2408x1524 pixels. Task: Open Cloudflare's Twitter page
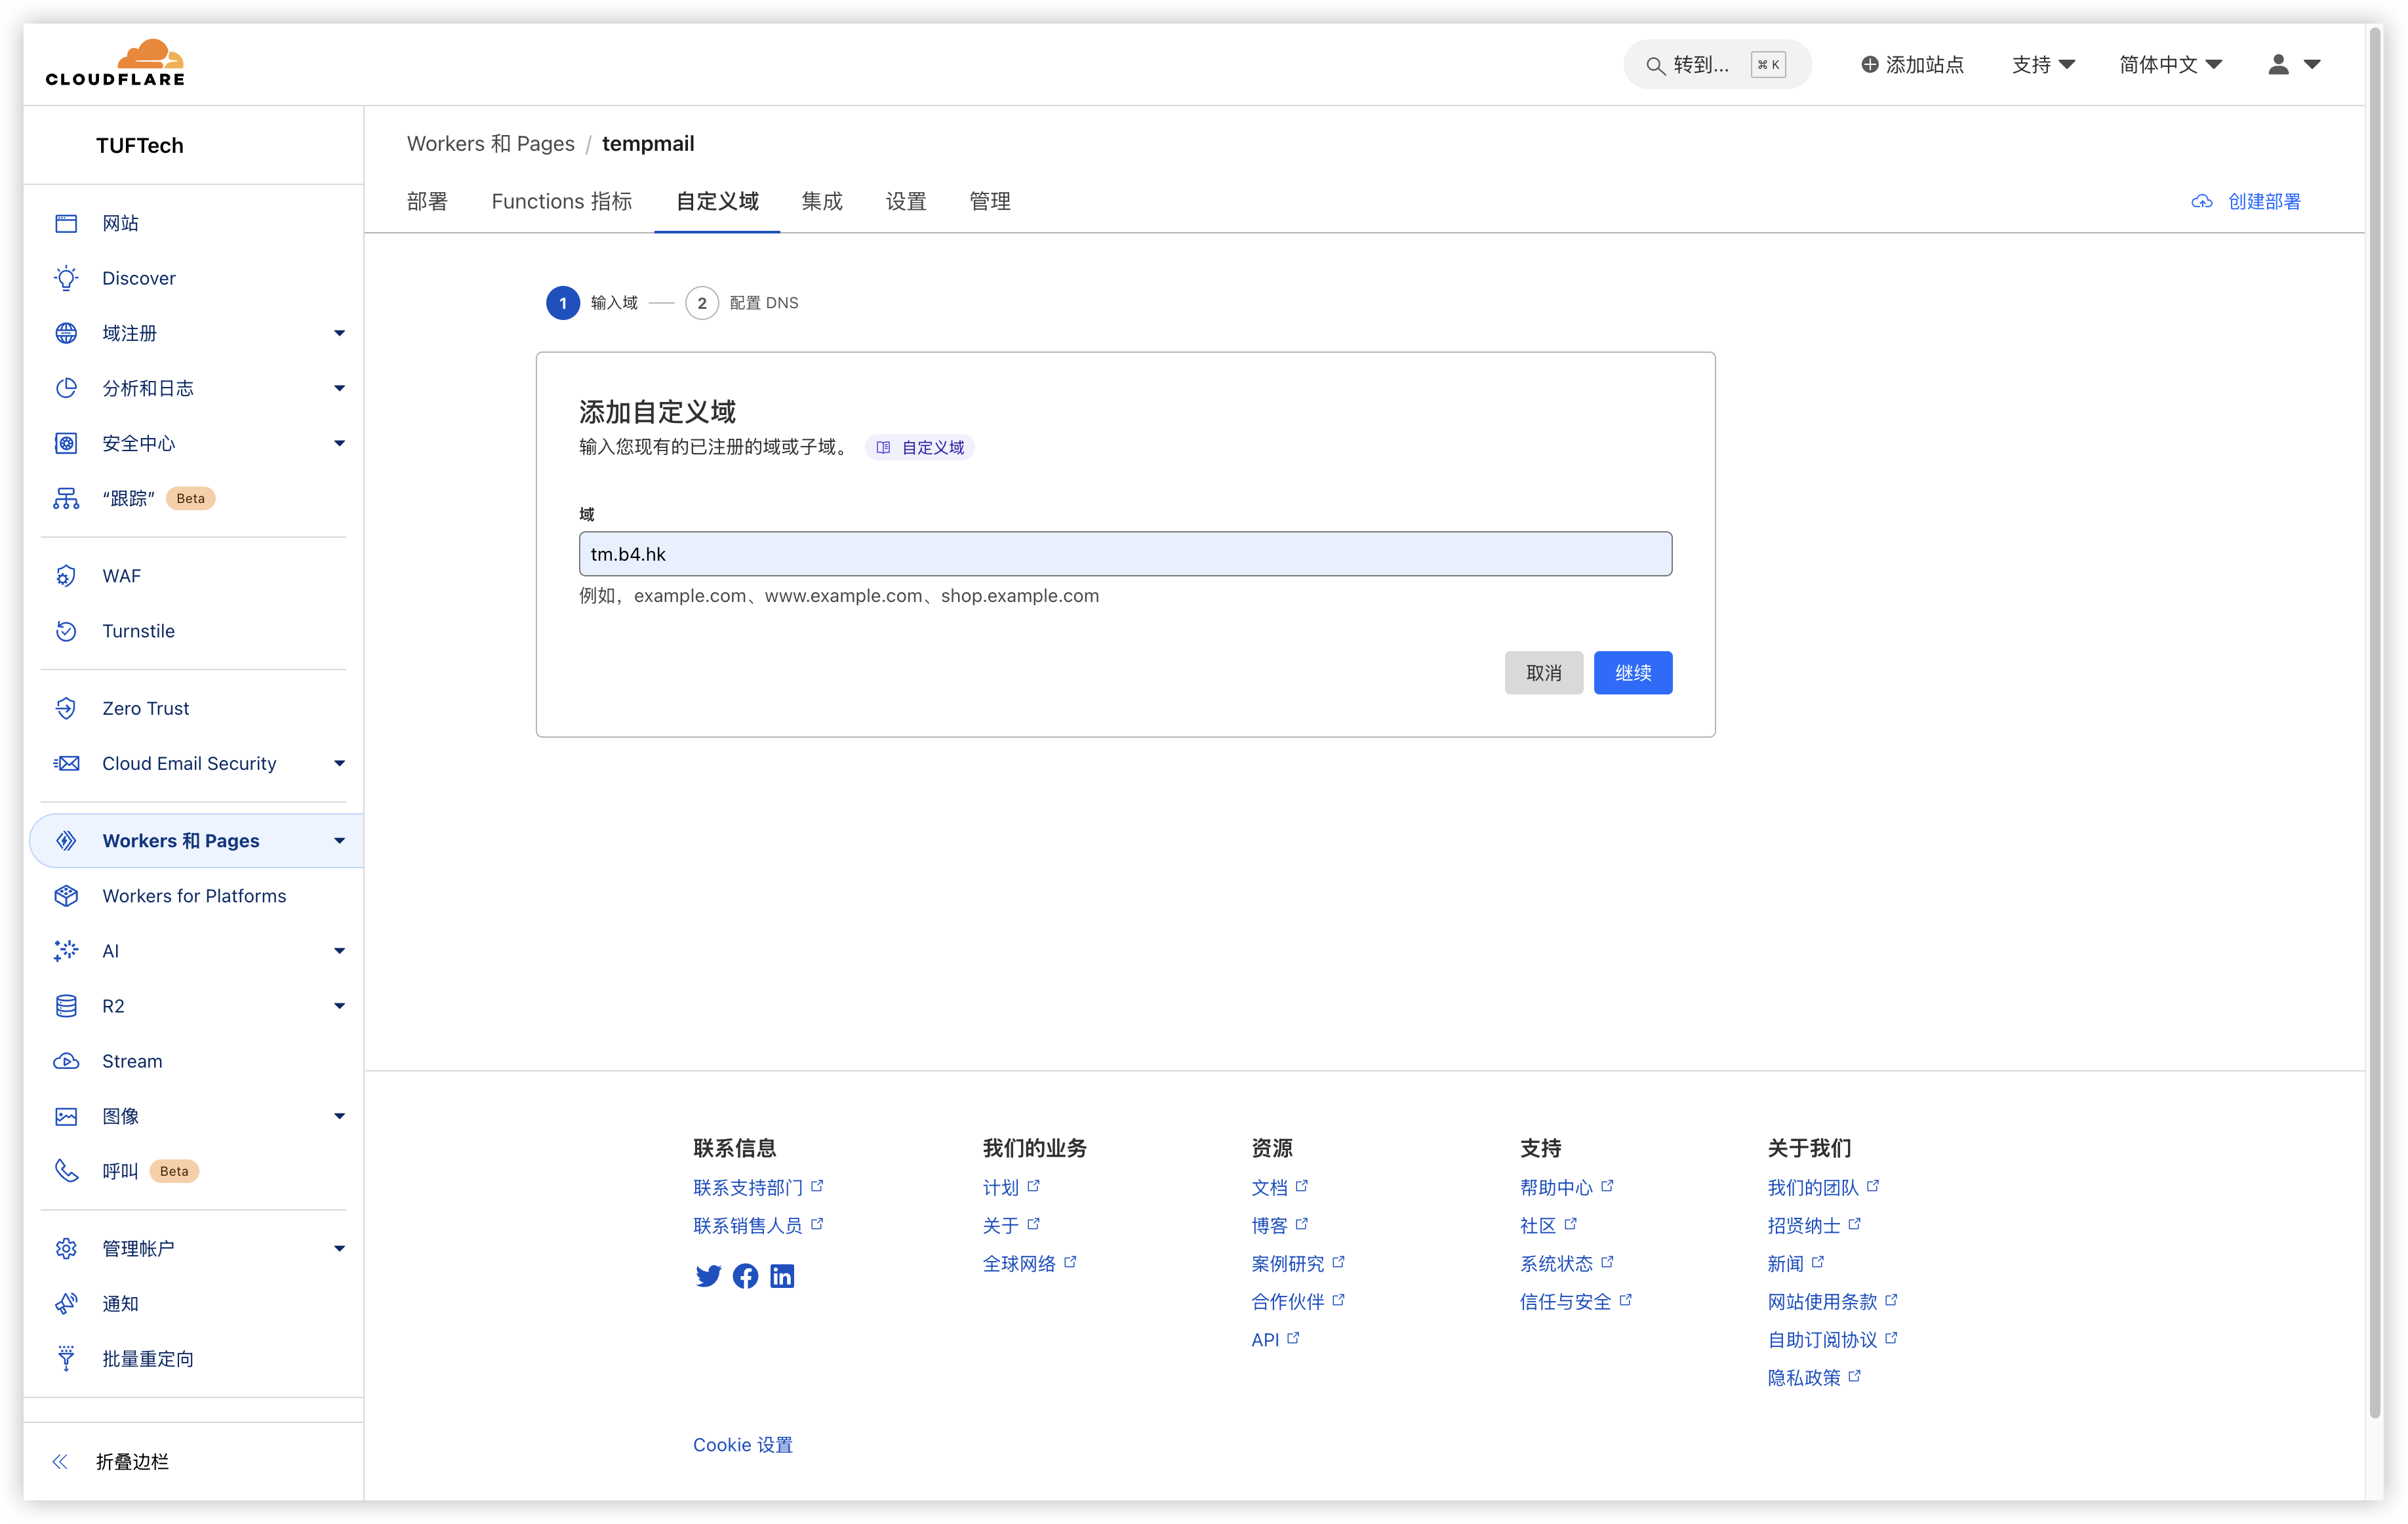(708, 1276)
